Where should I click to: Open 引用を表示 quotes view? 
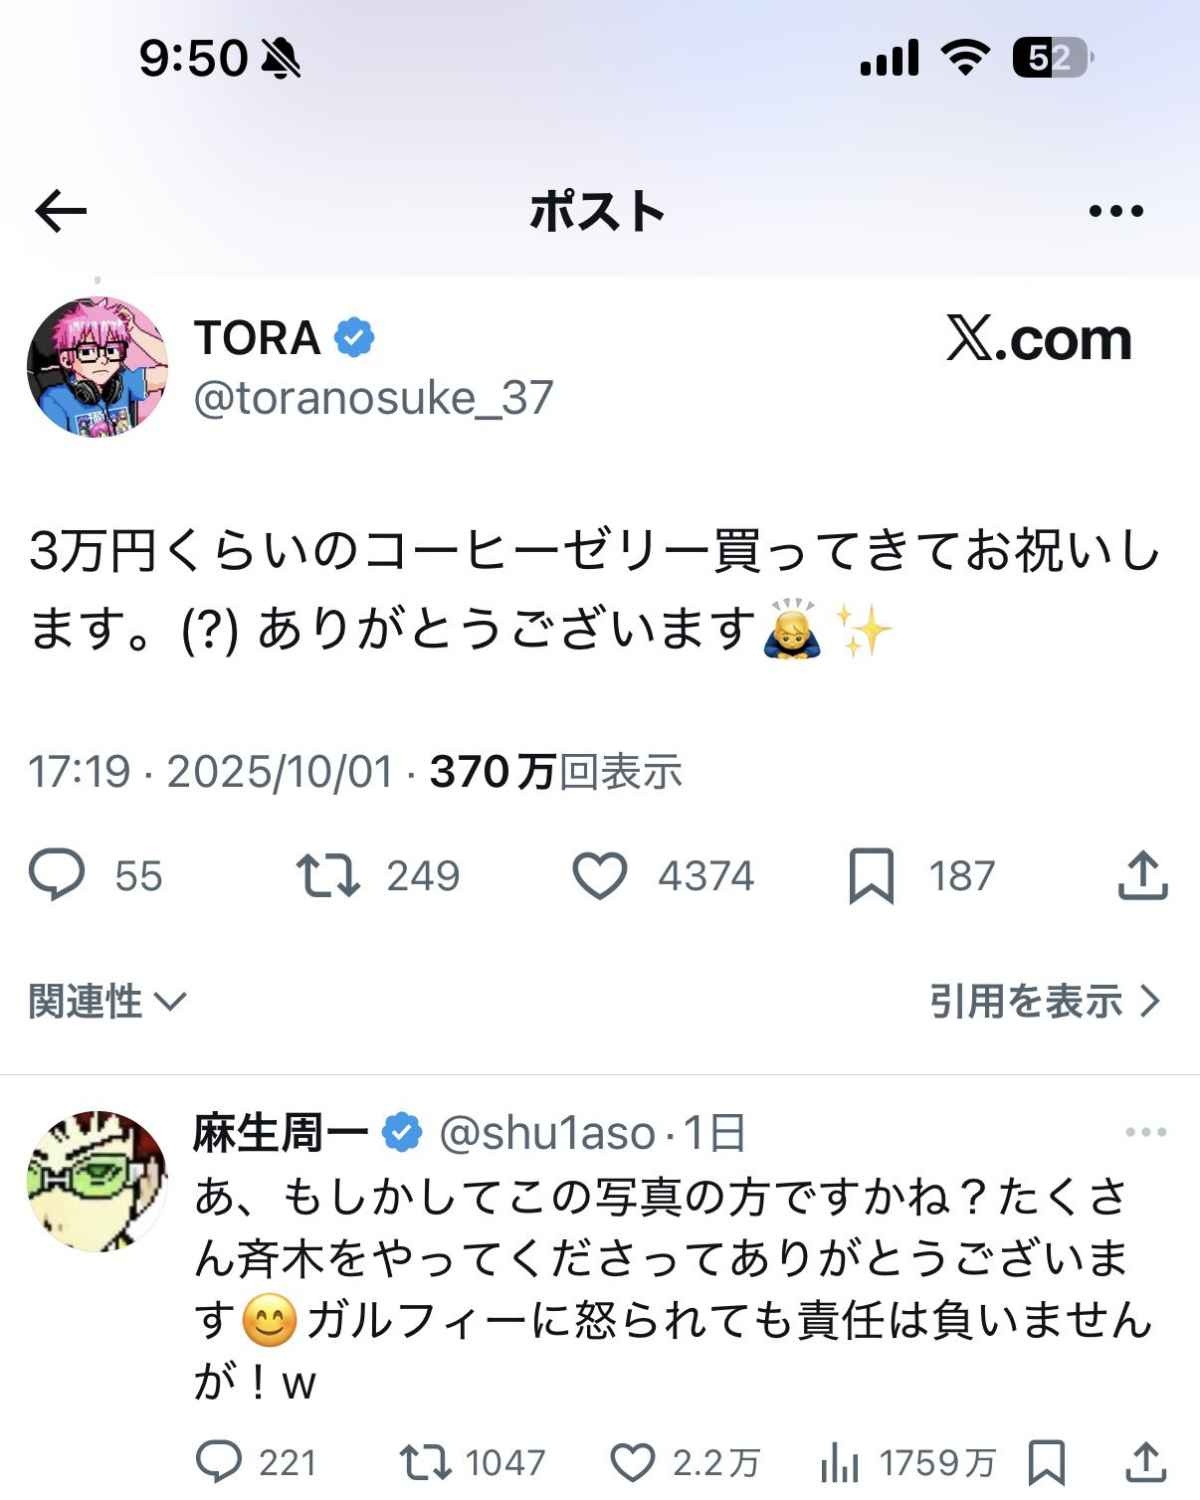point(1045,1001)
